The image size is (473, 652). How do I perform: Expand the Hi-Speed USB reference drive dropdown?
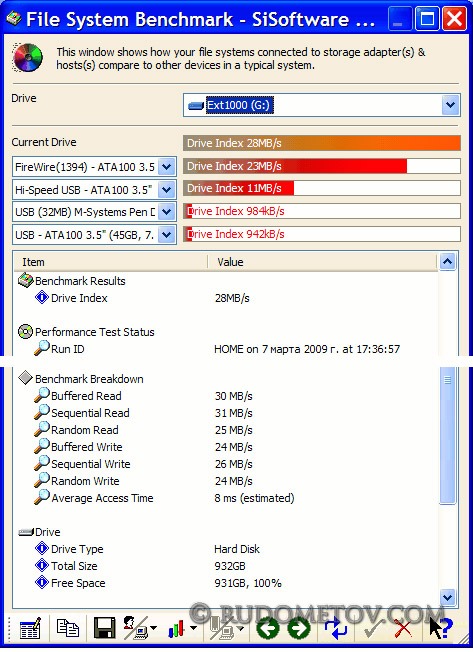click(167, 190)
